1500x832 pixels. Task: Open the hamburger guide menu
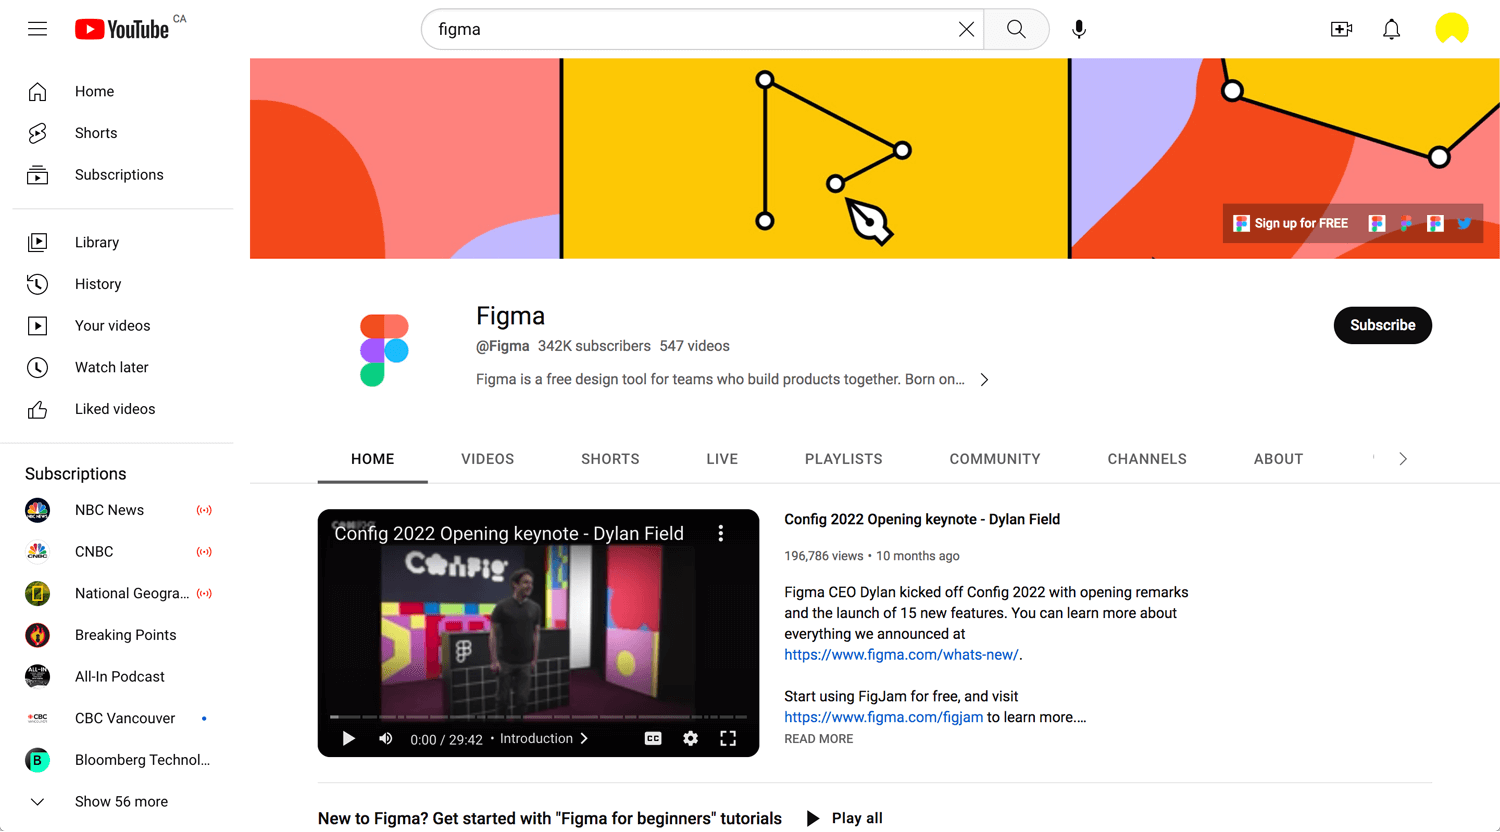(37, 29)
